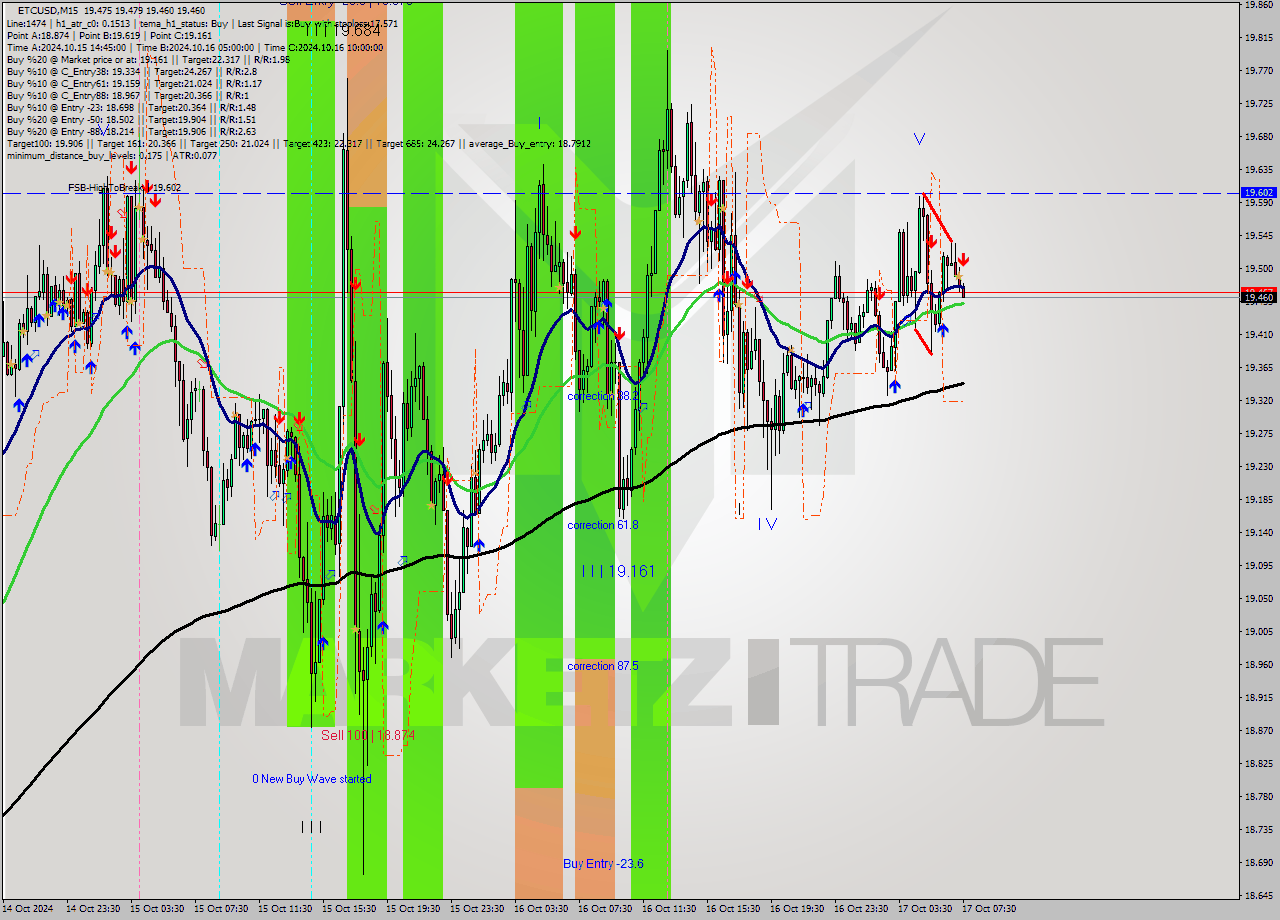Click the 19.725 price axis value
This screenshot has height=920, width=1280.
pyautogui.click(x=1258, y=103)
